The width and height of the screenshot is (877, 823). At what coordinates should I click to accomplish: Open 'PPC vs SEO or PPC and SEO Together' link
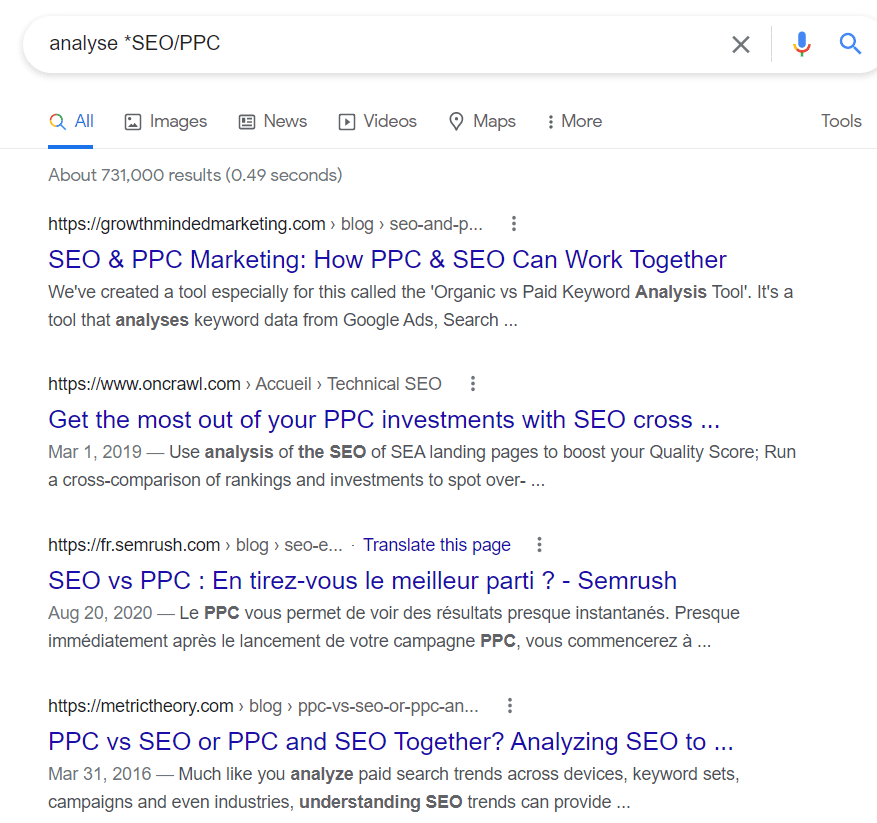390,741
